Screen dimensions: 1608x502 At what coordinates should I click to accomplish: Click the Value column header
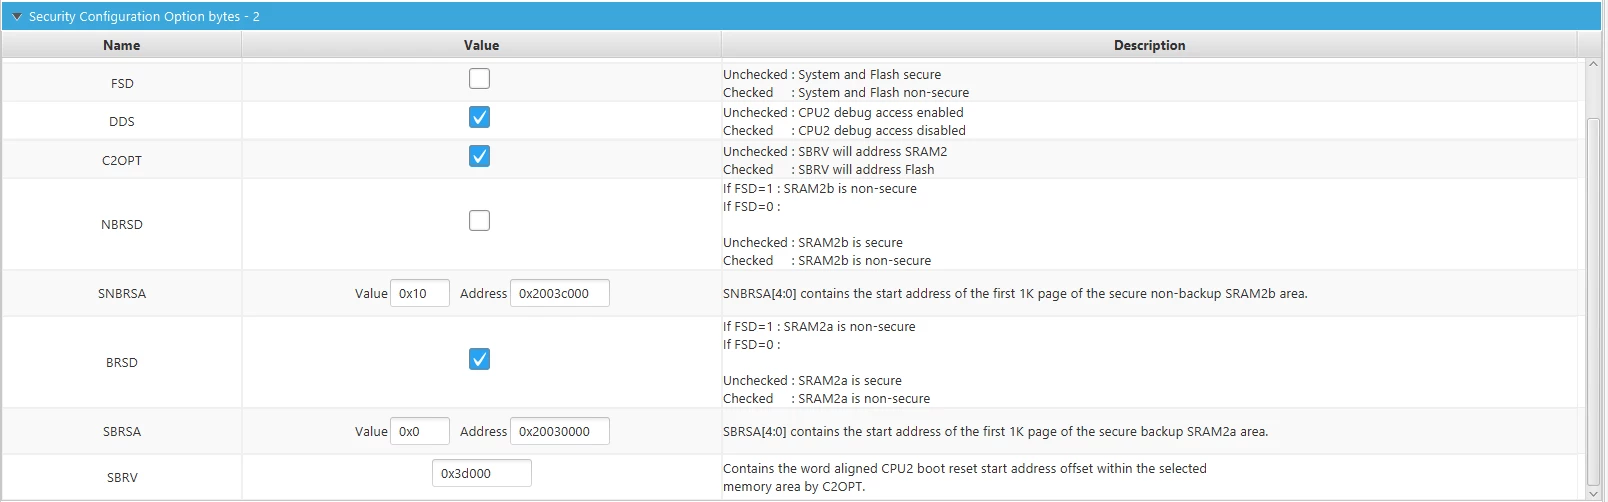point(481,45)
